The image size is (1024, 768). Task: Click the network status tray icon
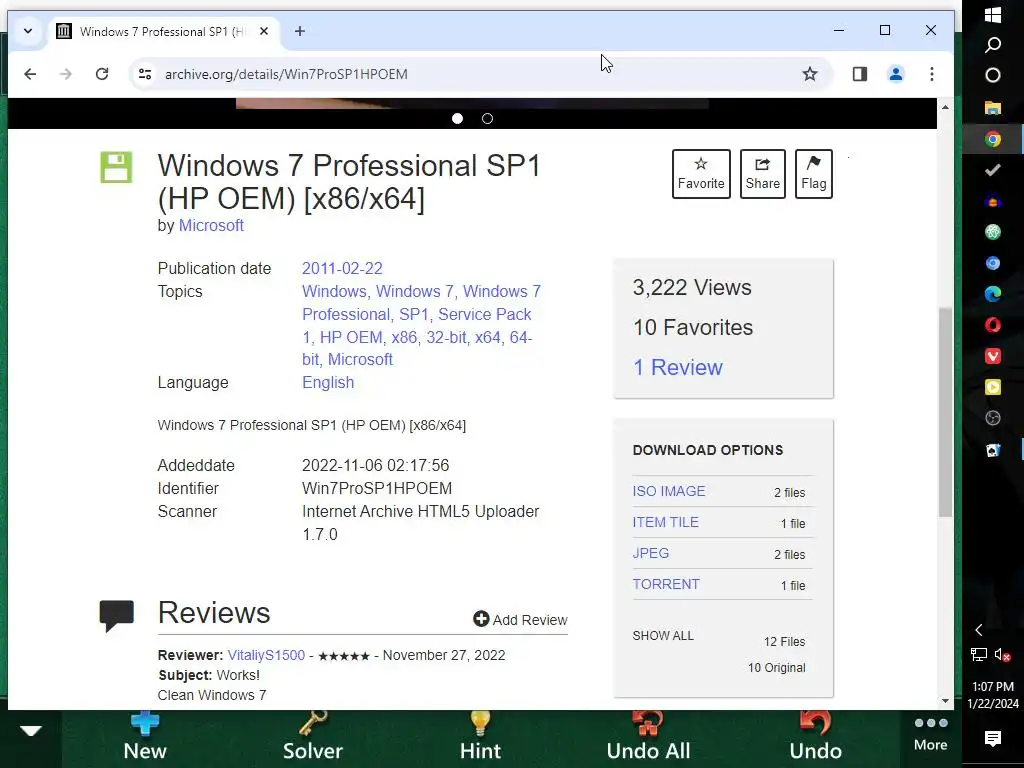point(978,654)
